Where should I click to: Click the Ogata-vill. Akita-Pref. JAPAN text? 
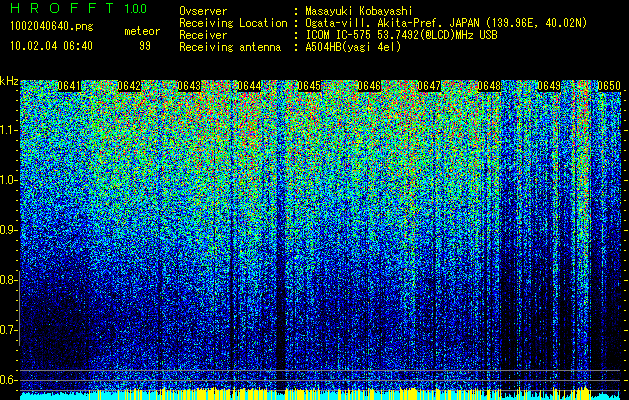coord(392,23)
